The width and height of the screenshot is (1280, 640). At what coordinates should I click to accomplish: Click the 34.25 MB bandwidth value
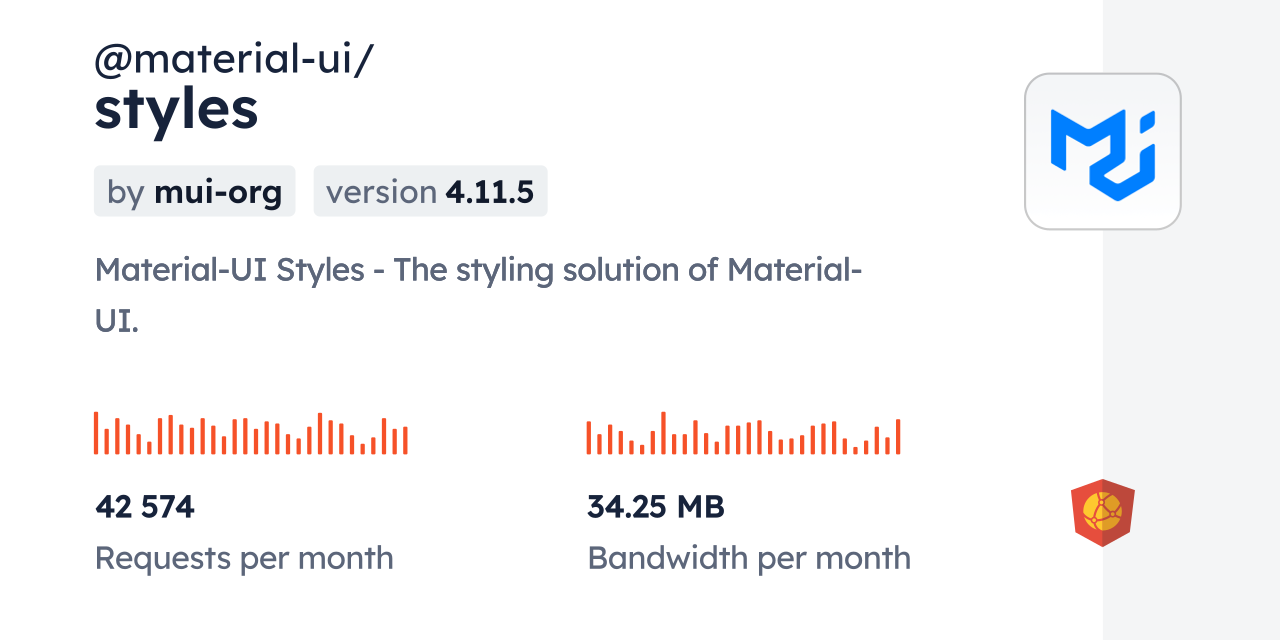coord(655,507)
